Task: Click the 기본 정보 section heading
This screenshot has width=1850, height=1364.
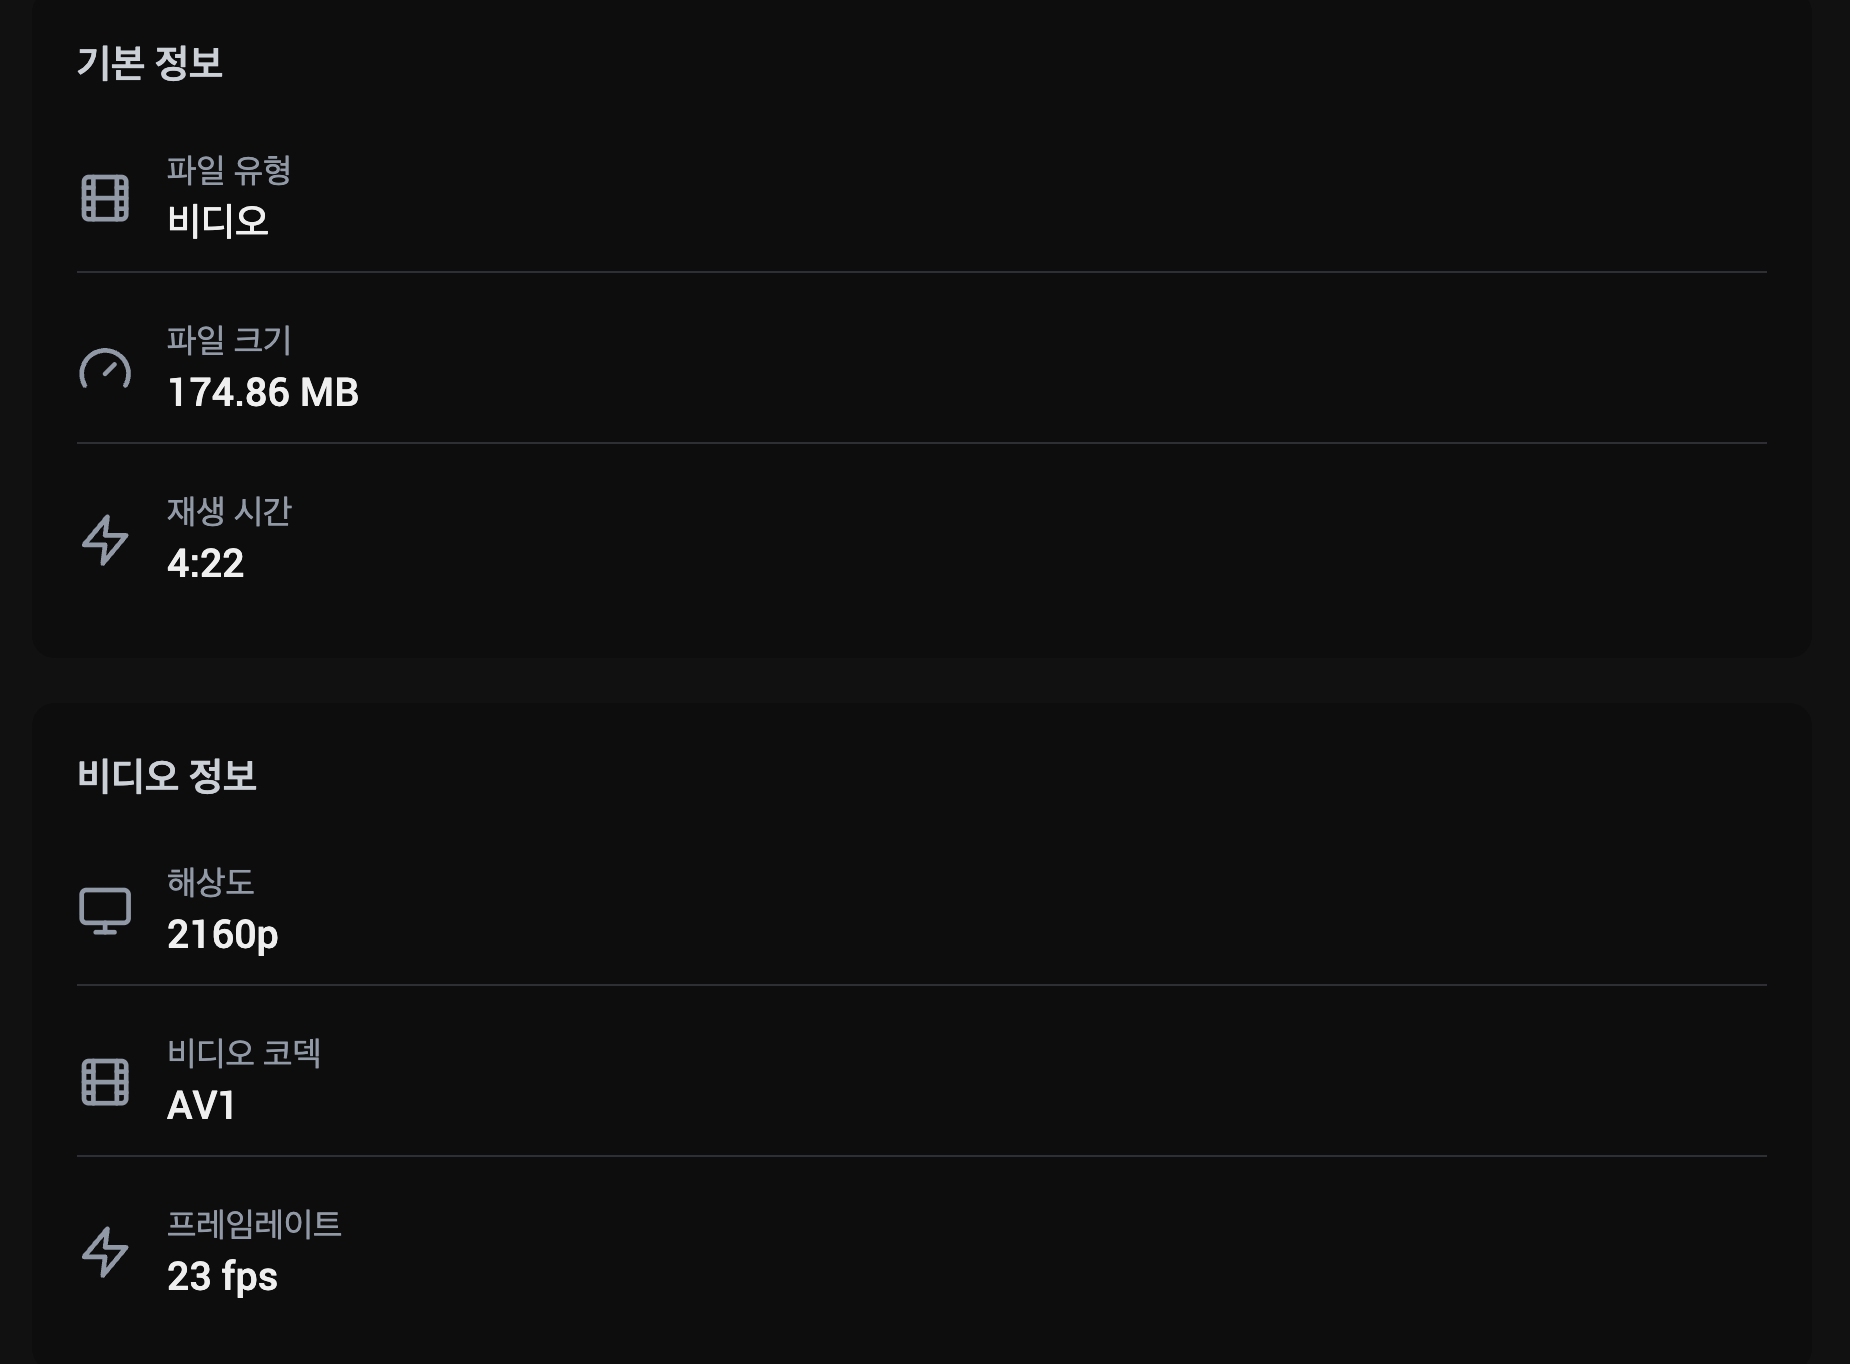Action: pyautogui.click(x=150, y=63)
